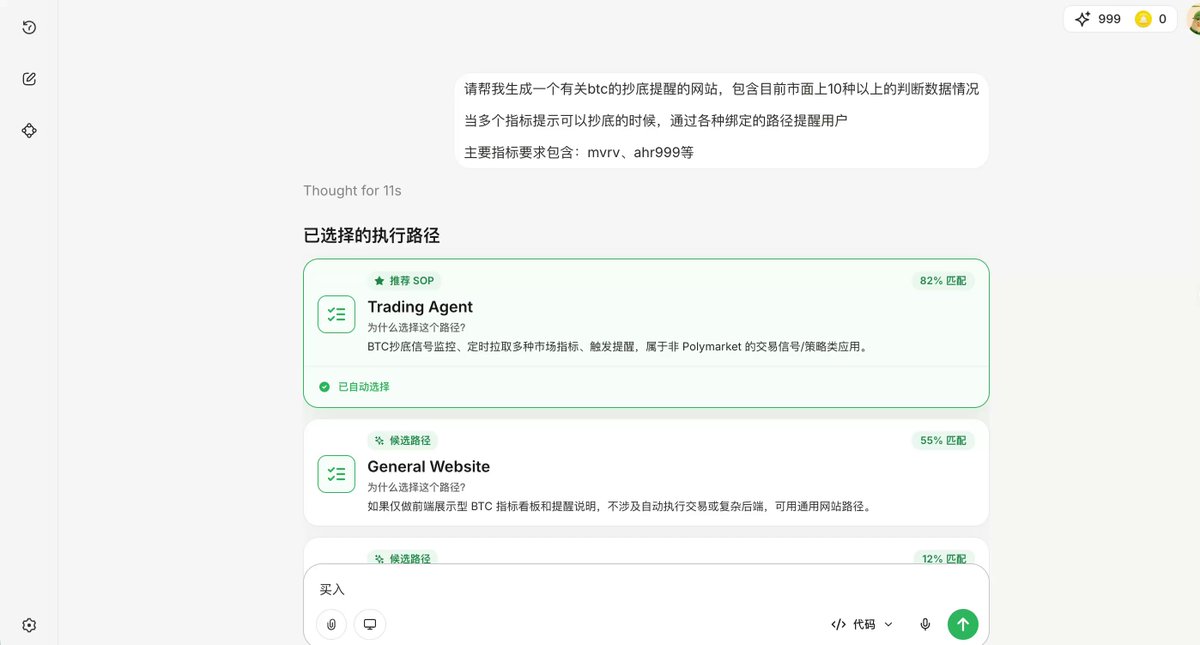The image size is (1200, 645).
Task: Click the sparkle credits icon showing 999
Action: pyautogui.click(x=1082, y=19)
